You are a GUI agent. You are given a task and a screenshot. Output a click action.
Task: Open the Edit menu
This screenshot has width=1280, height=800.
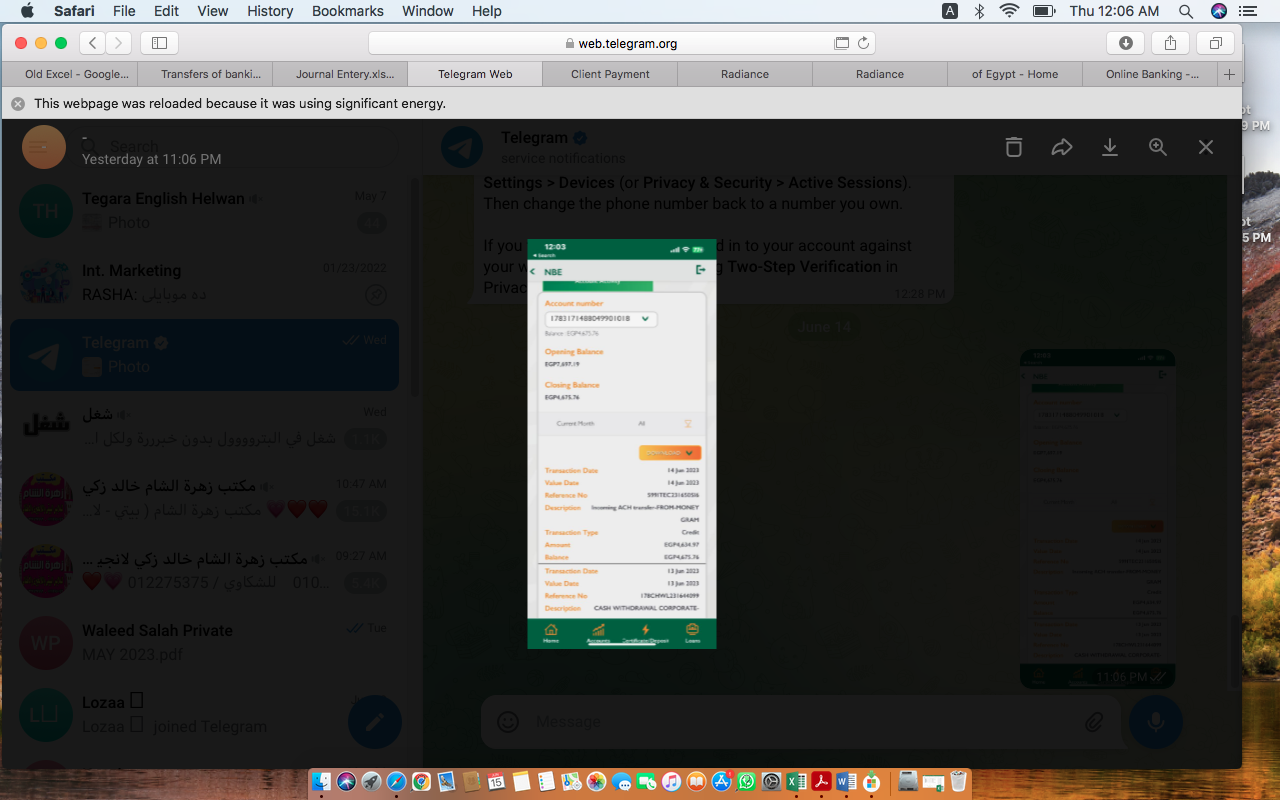click(x=166, y=11)
